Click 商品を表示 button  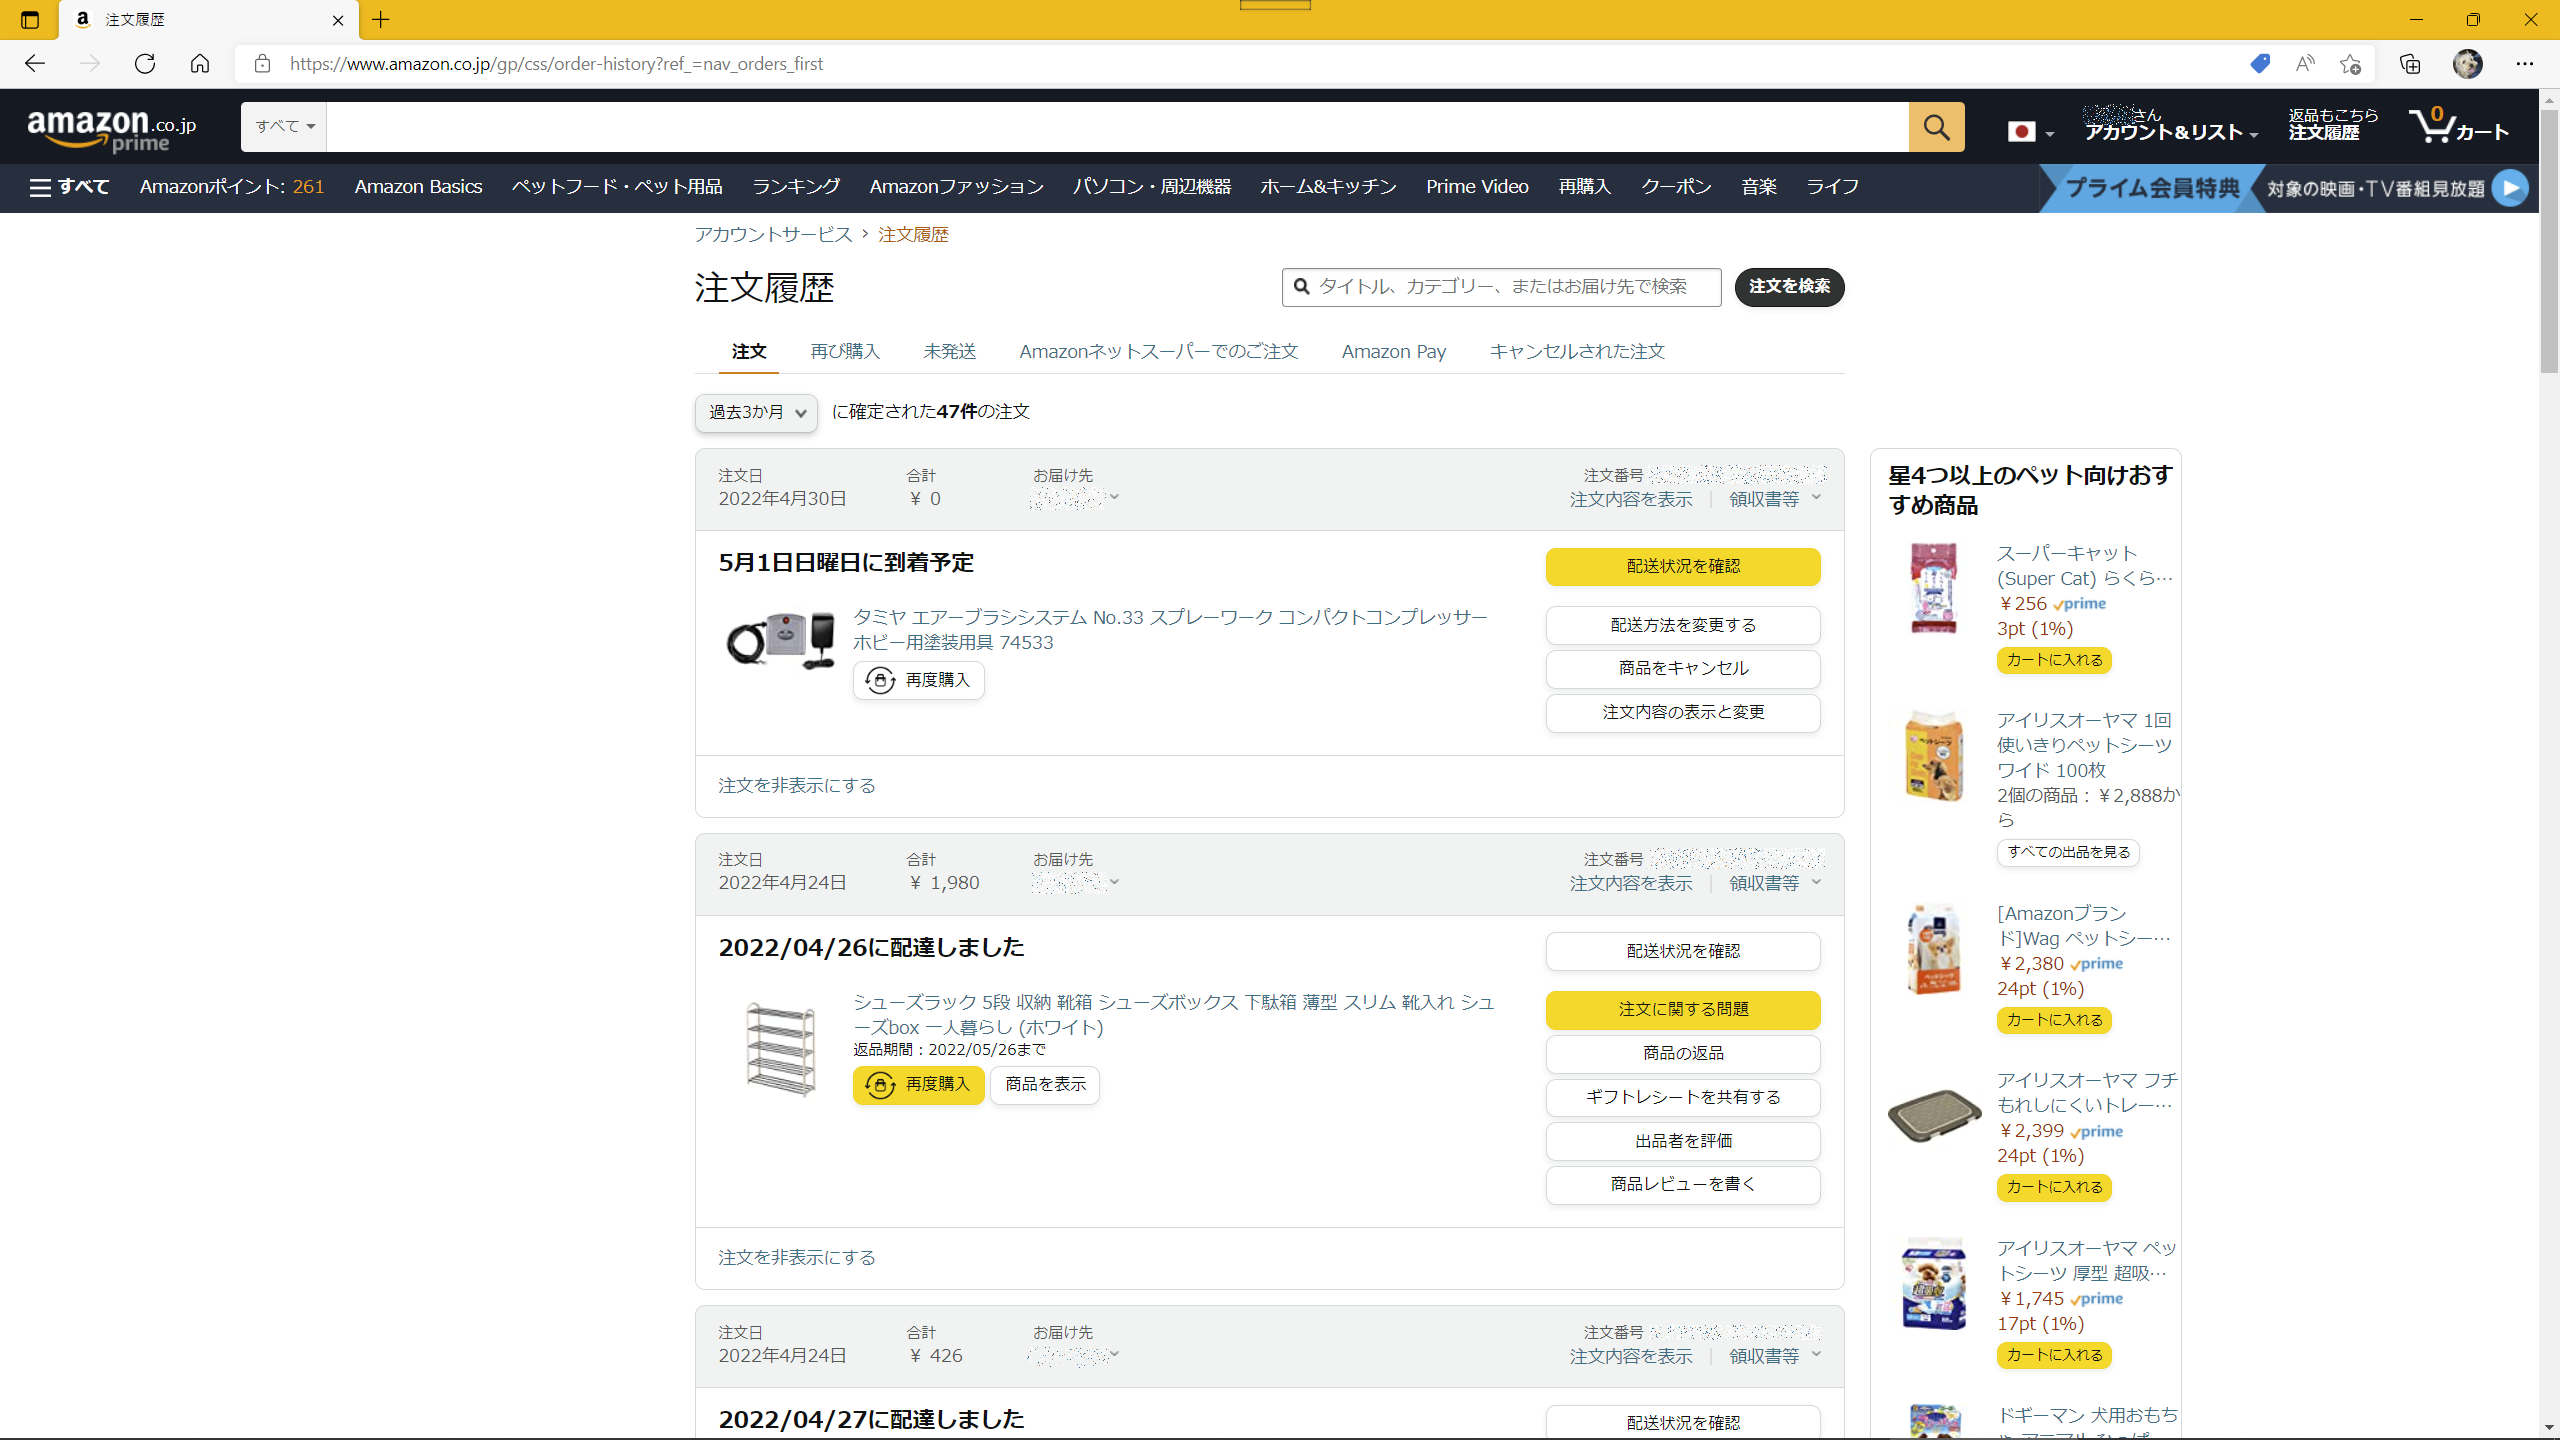coord(1045,1085)
